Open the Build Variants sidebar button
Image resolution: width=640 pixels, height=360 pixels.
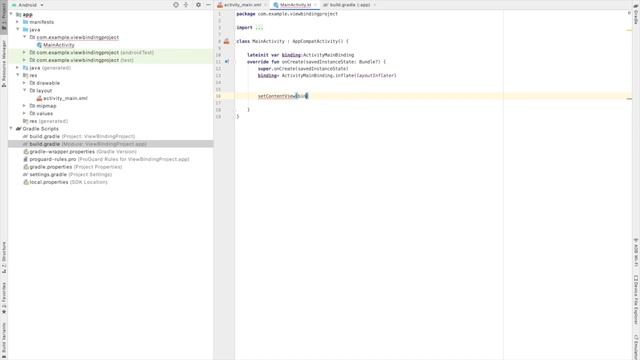[x=4, y=340]
